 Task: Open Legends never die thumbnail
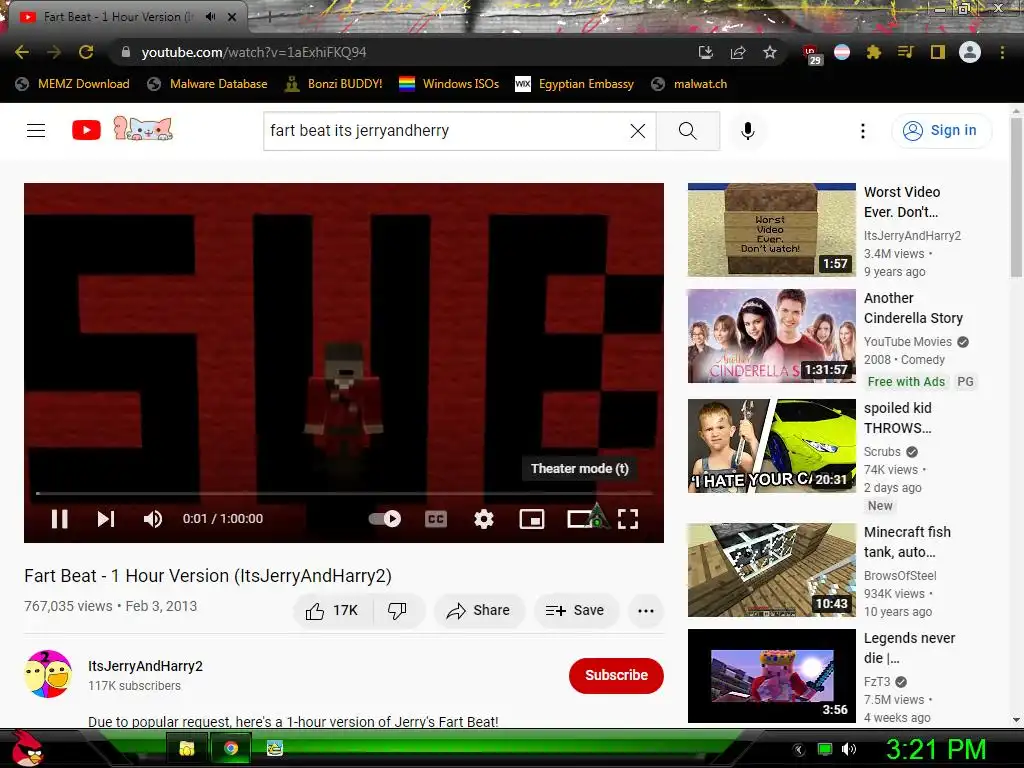771,675
